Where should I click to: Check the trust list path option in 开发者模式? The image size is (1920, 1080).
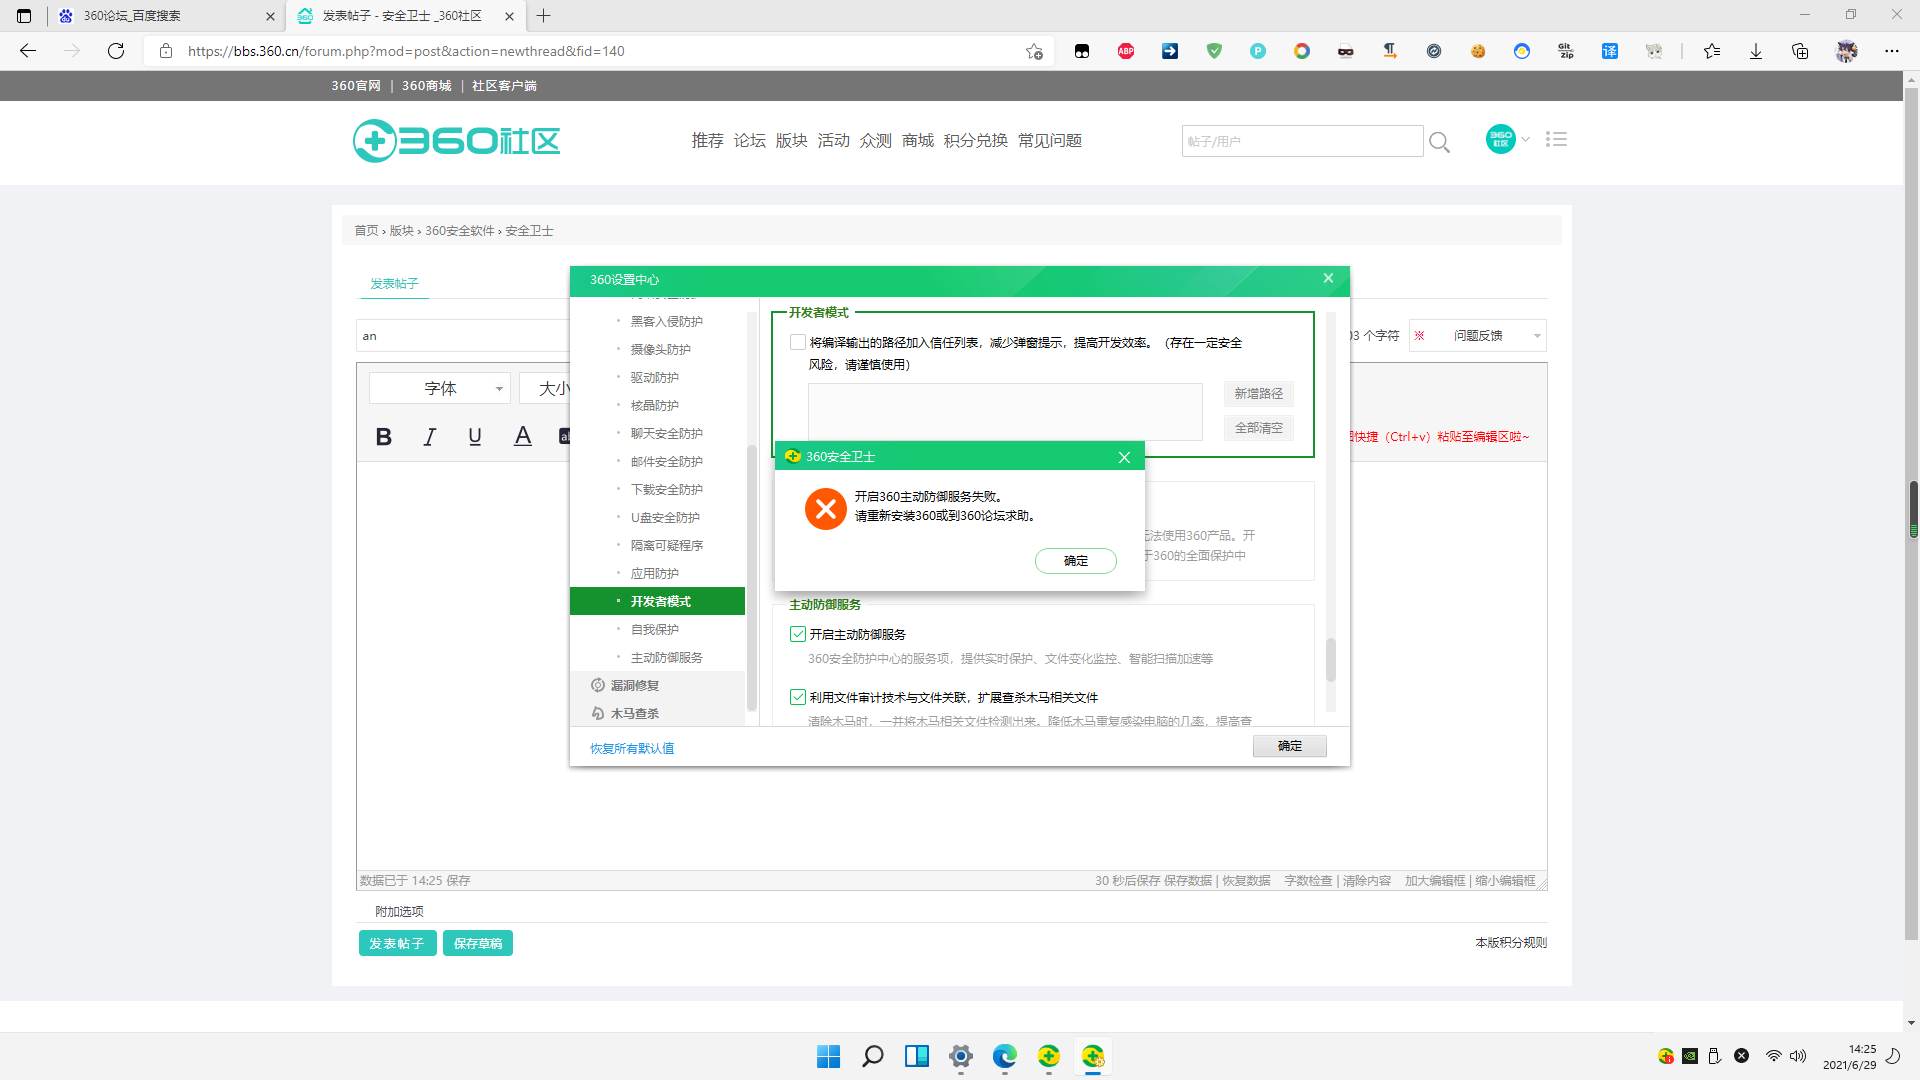click(798, 342)
